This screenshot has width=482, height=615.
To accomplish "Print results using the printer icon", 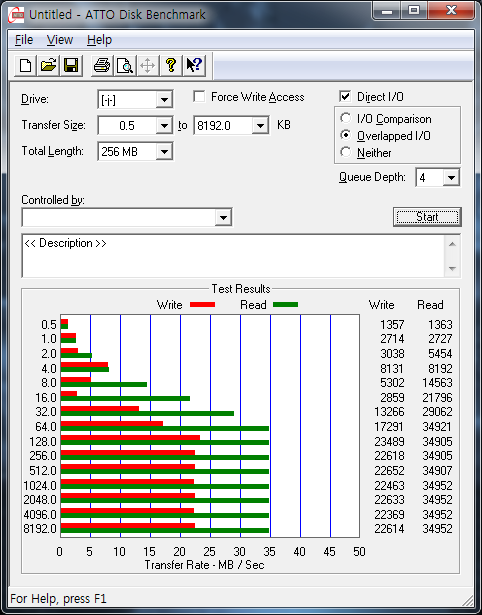I will pos(102,65).
